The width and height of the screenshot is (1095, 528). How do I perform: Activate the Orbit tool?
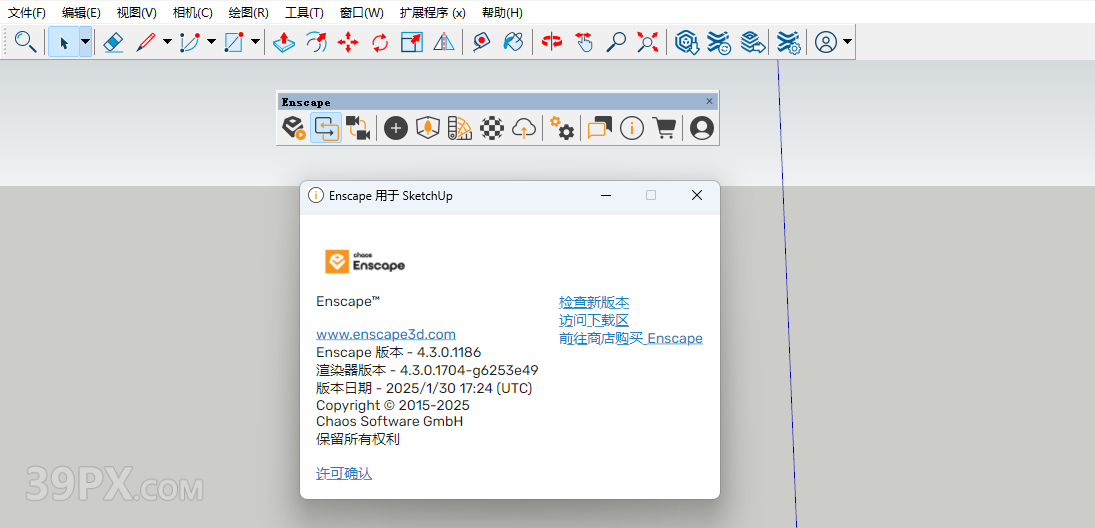tap(552, 42)
